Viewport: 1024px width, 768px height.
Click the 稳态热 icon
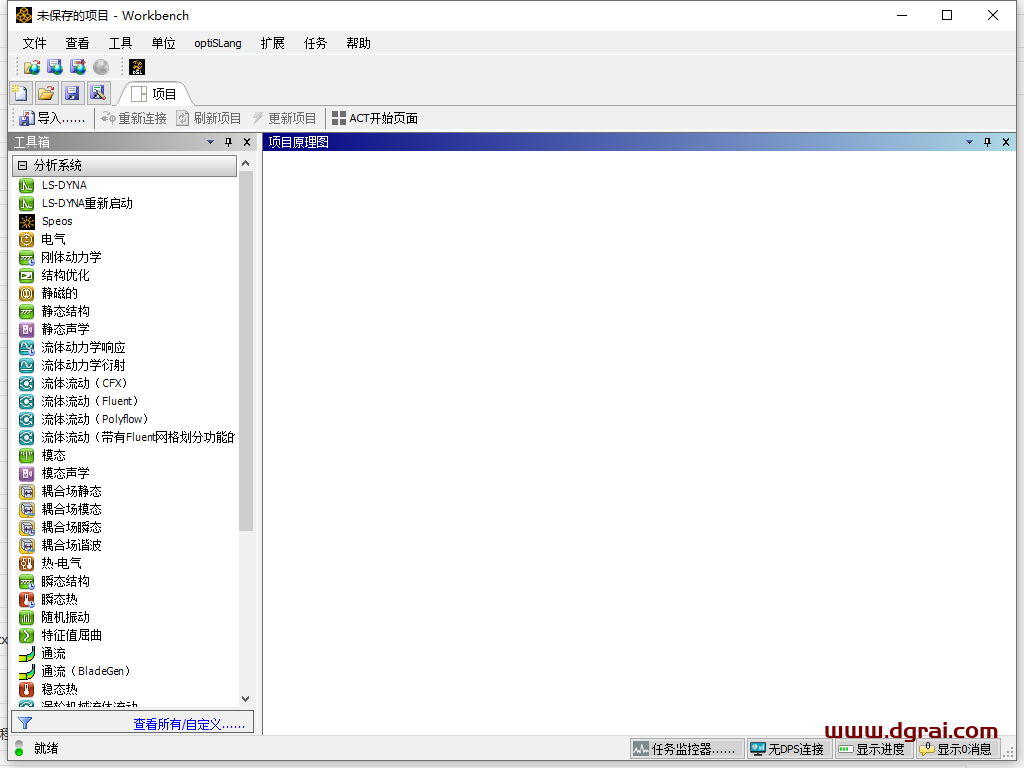pyautogui.click(x=26, y=689)
